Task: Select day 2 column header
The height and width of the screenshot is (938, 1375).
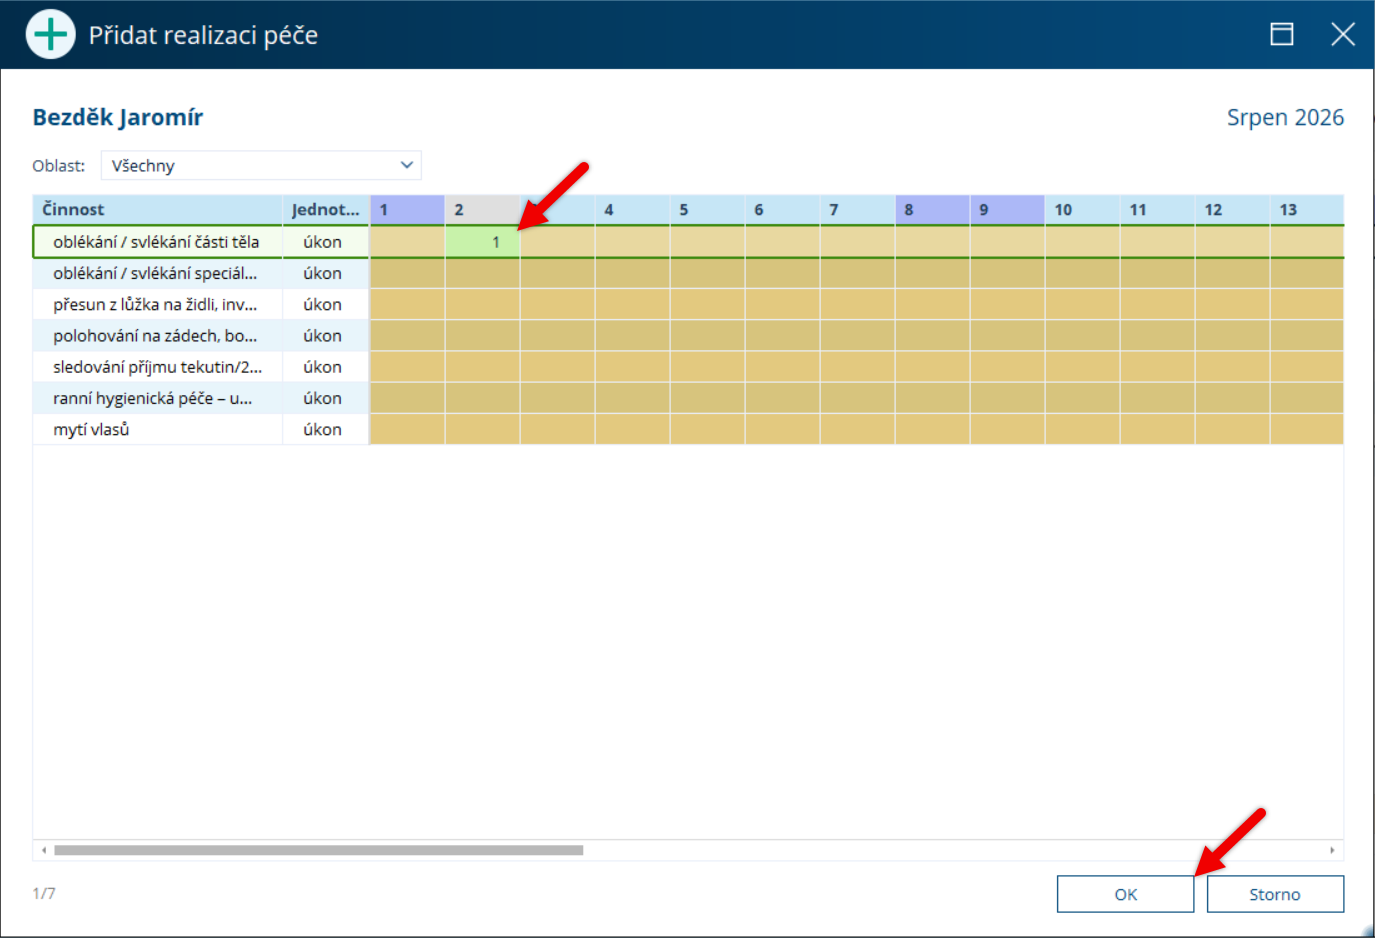Action: click(482, 209)
